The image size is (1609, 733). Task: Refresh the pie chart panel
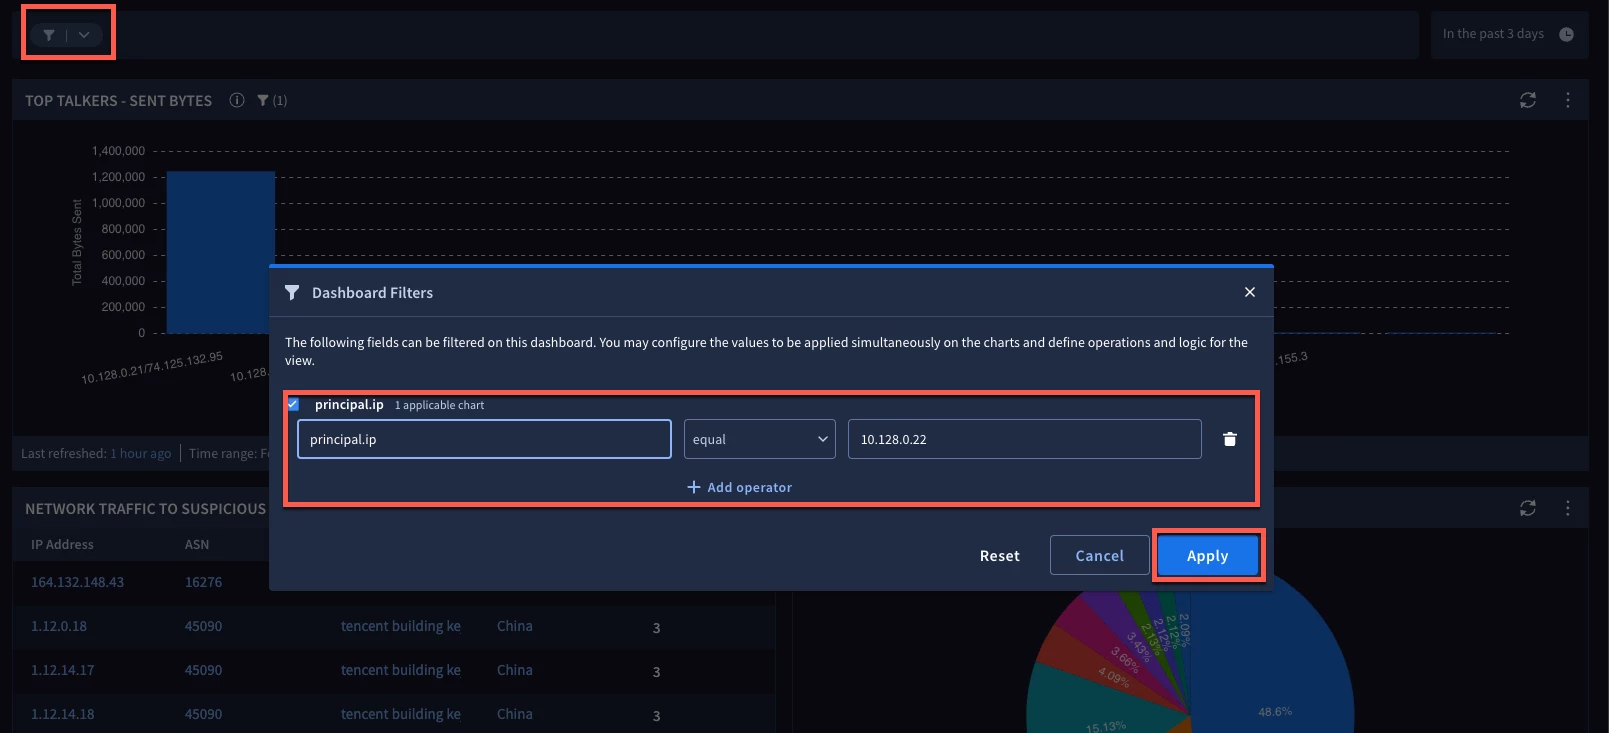click(x=1528, y=508)
